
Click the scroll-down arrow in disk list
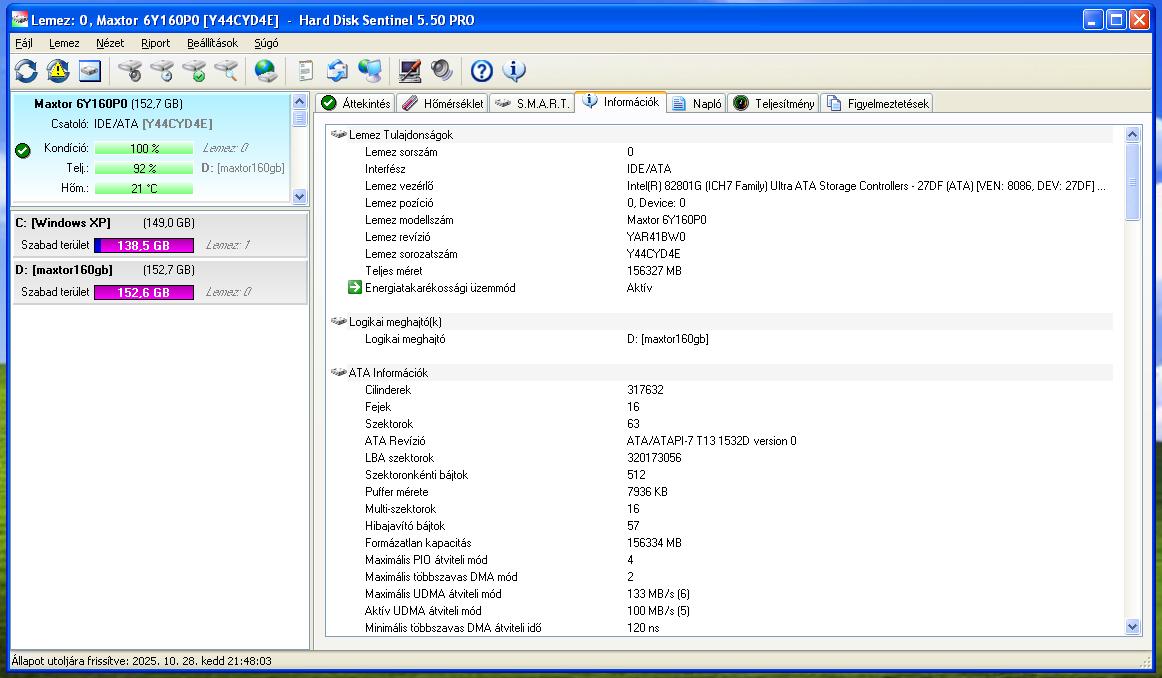point(300,197)
